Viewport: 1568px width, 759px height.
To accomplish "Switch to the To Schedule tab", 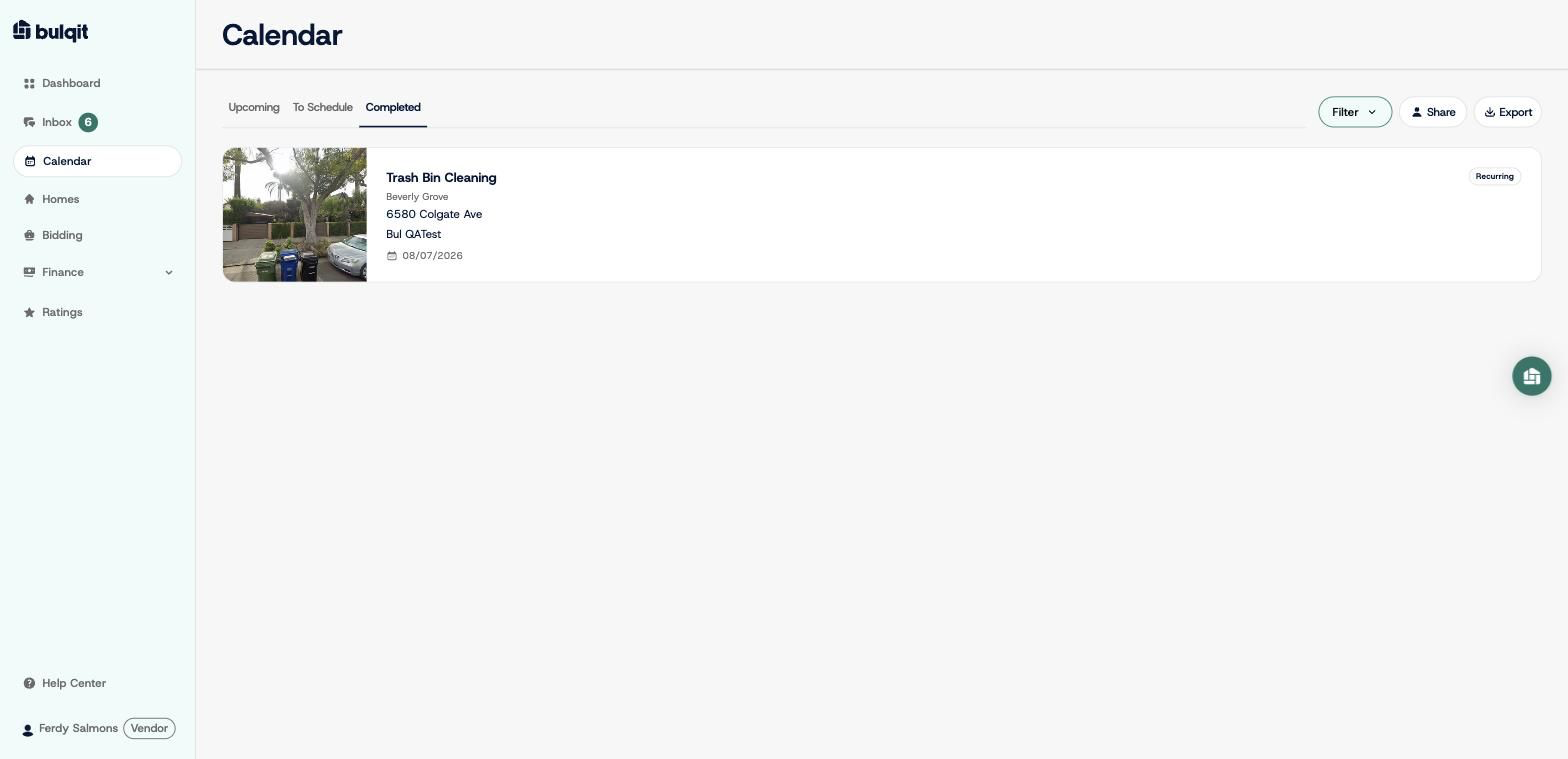I will coord(322,107).
